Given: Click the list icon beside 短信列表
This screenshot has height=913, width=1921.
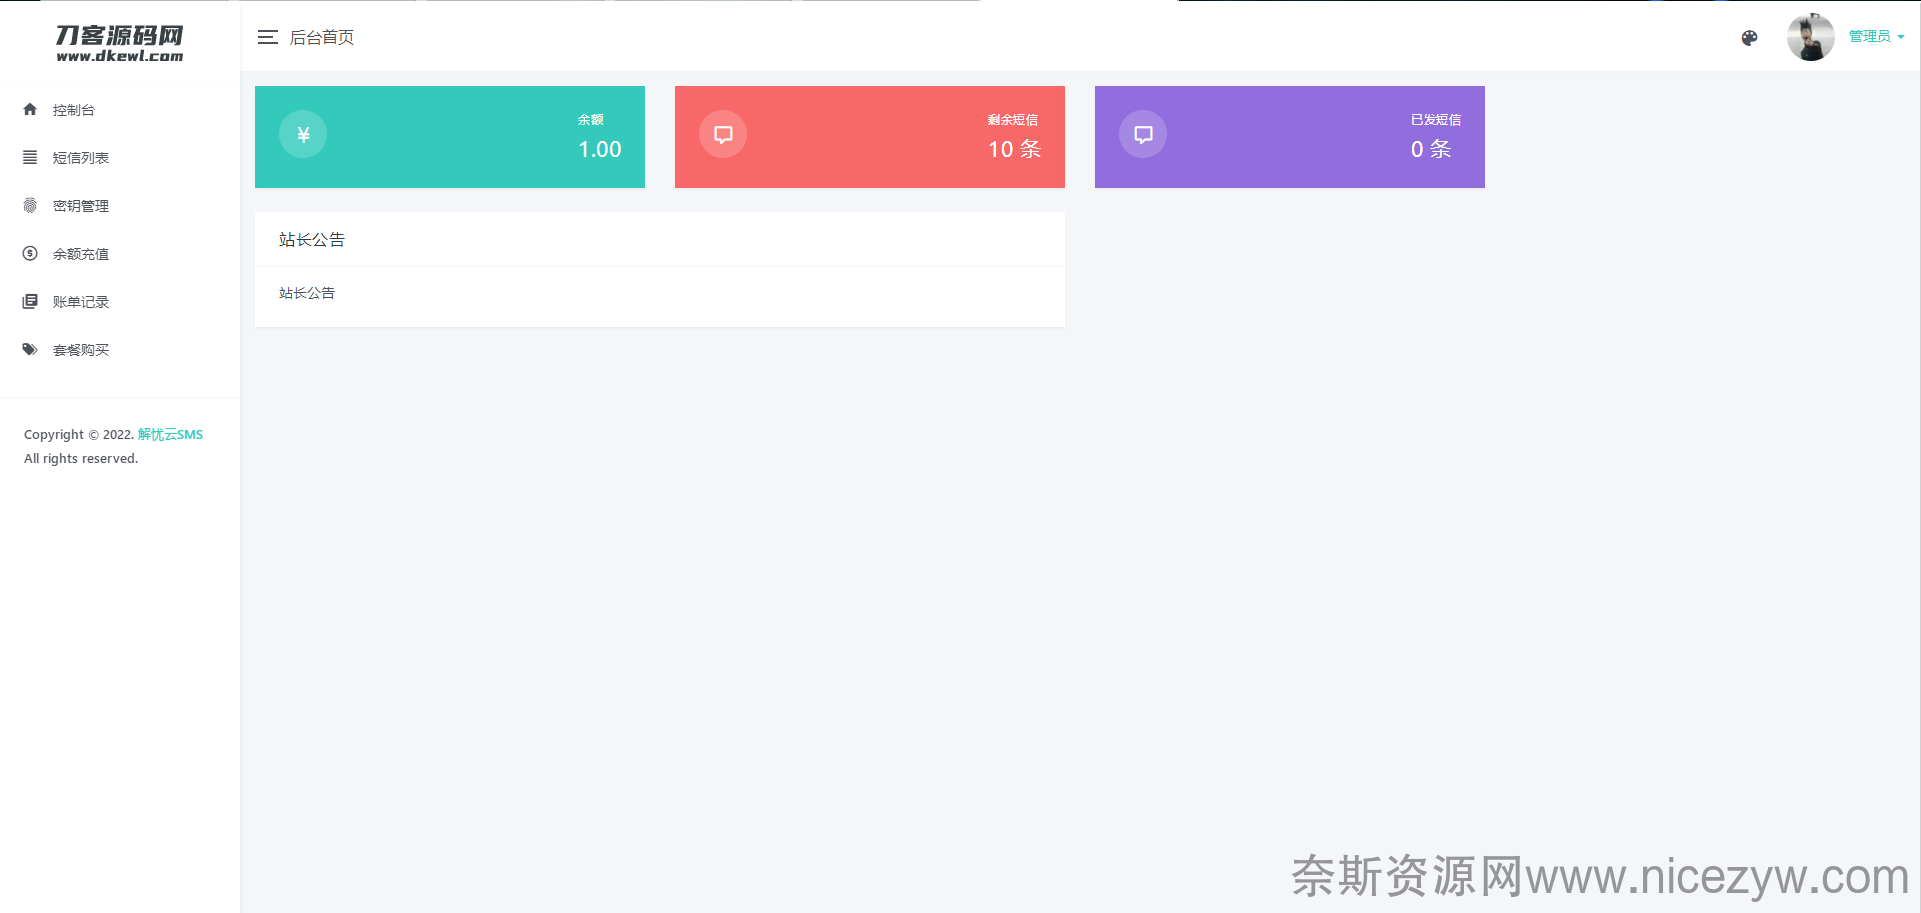Looking at the screenshot, I should coord(30,157).
